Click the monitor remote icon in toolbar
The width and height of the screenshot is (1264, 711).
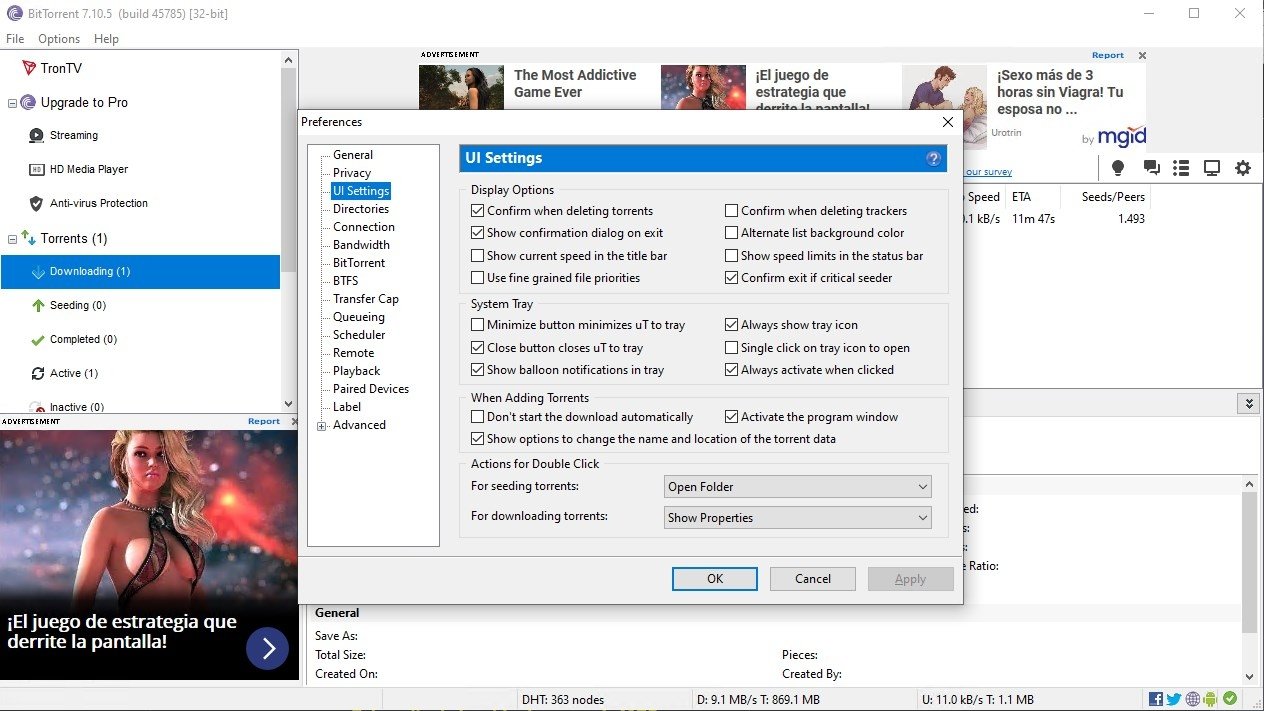[x=1212, y=168]
